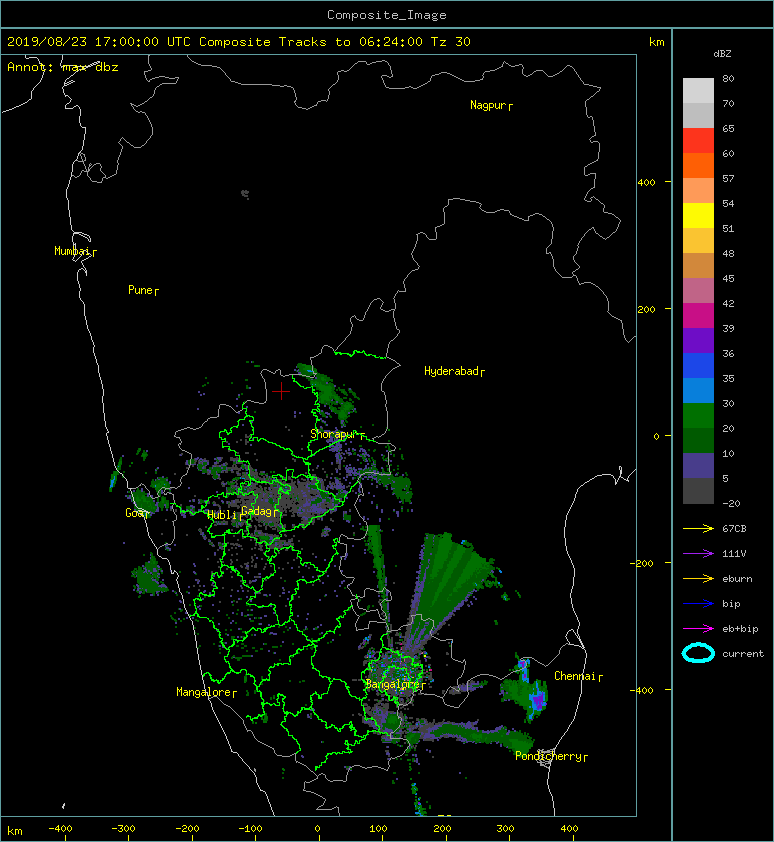Select the magenta 39 dBZ color swatch
Screen dimensions: 774x842
click(698, 315)
